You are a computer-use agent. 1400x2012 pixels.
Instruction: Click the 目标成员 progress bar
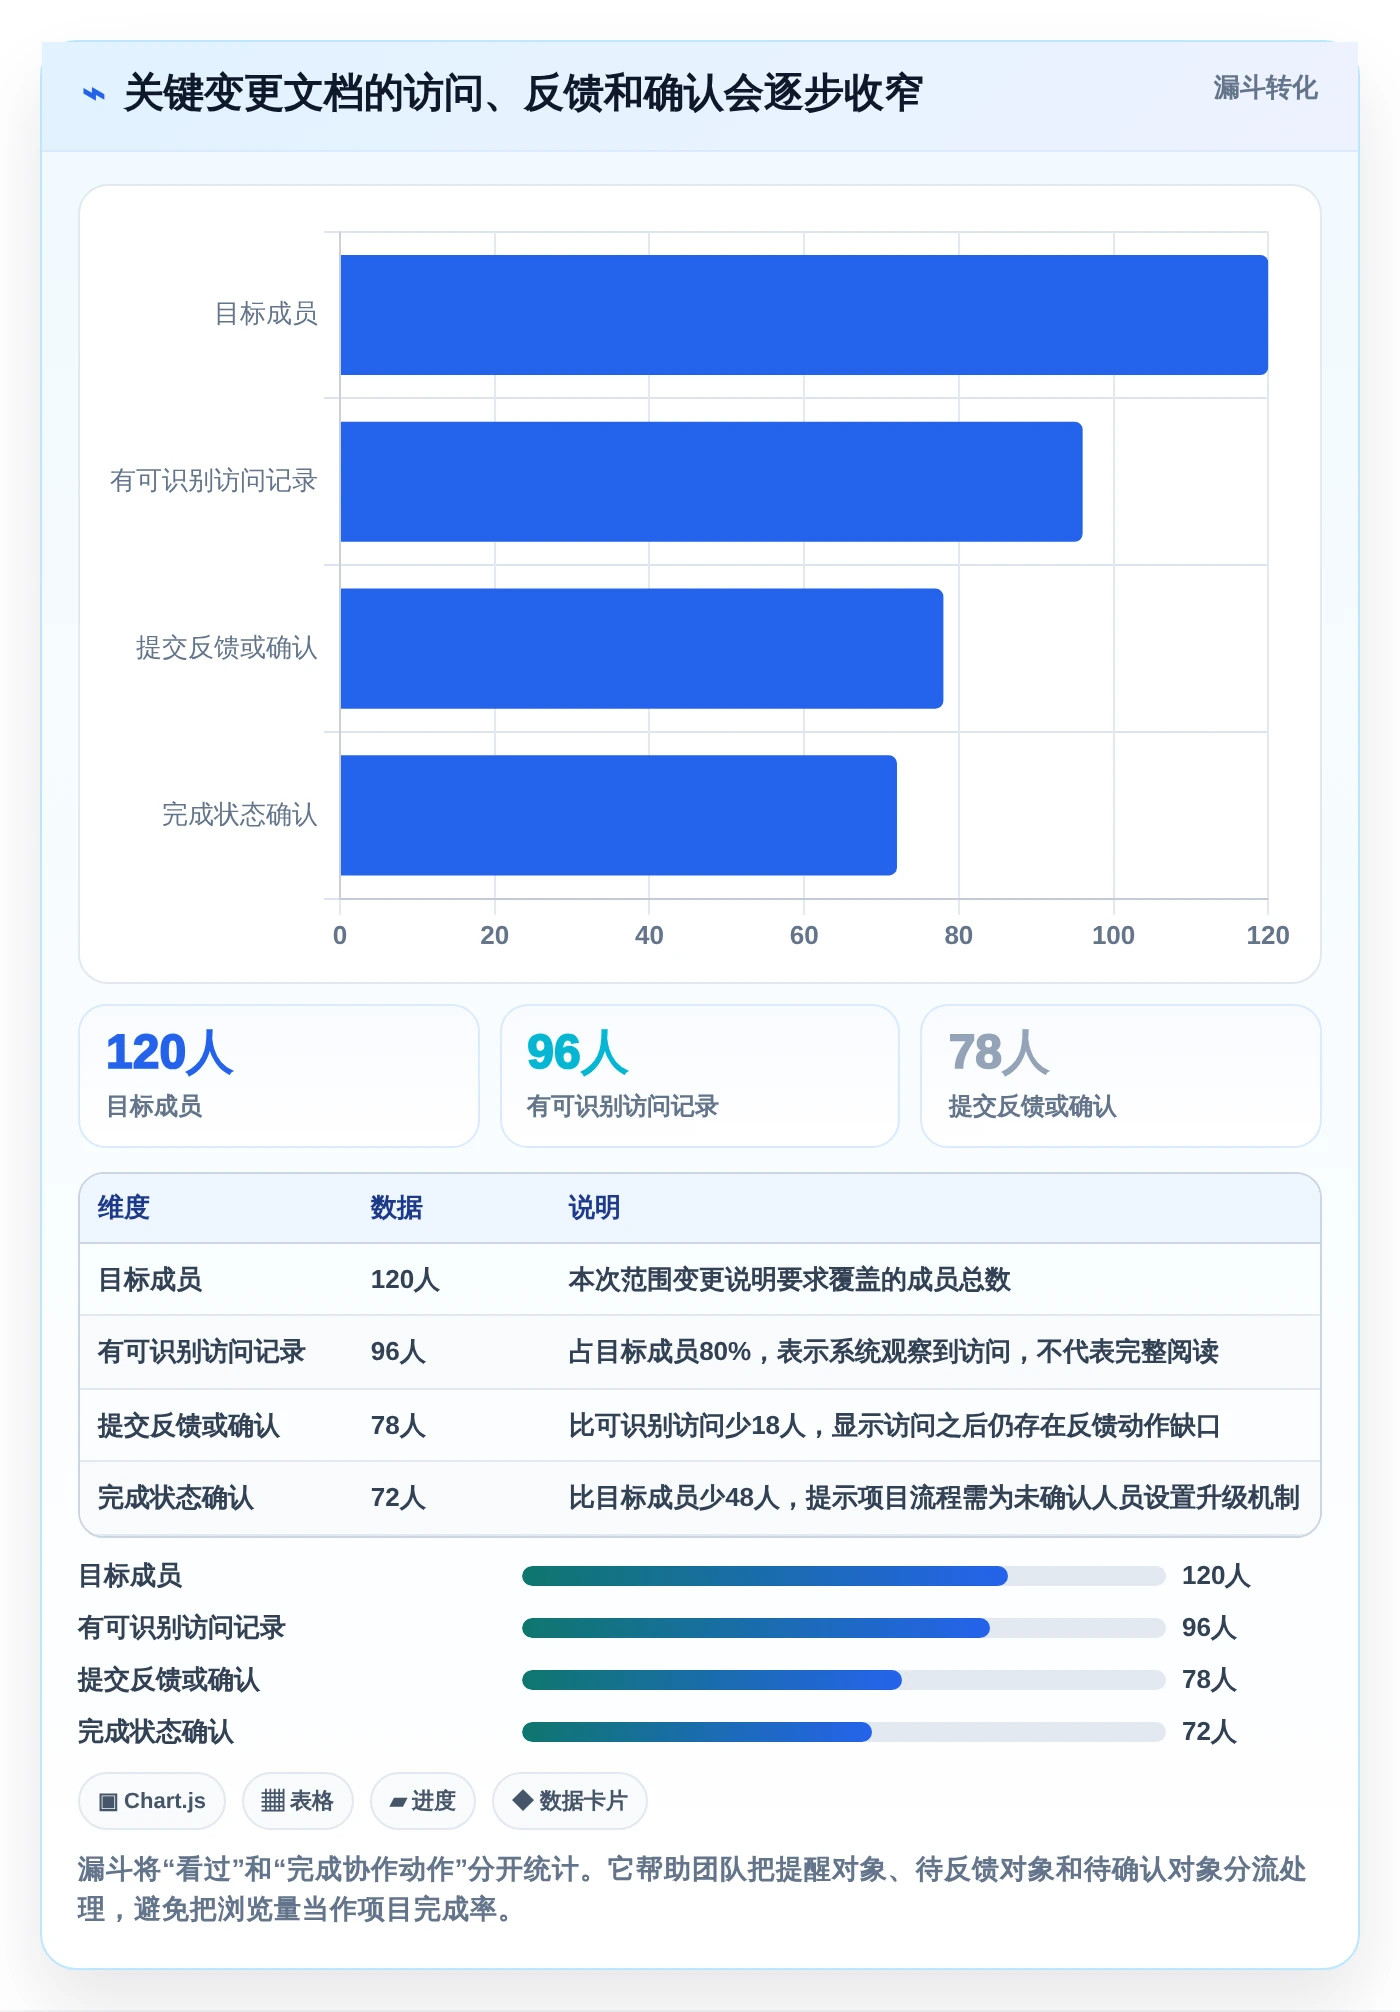click(x=843, y=1576)
